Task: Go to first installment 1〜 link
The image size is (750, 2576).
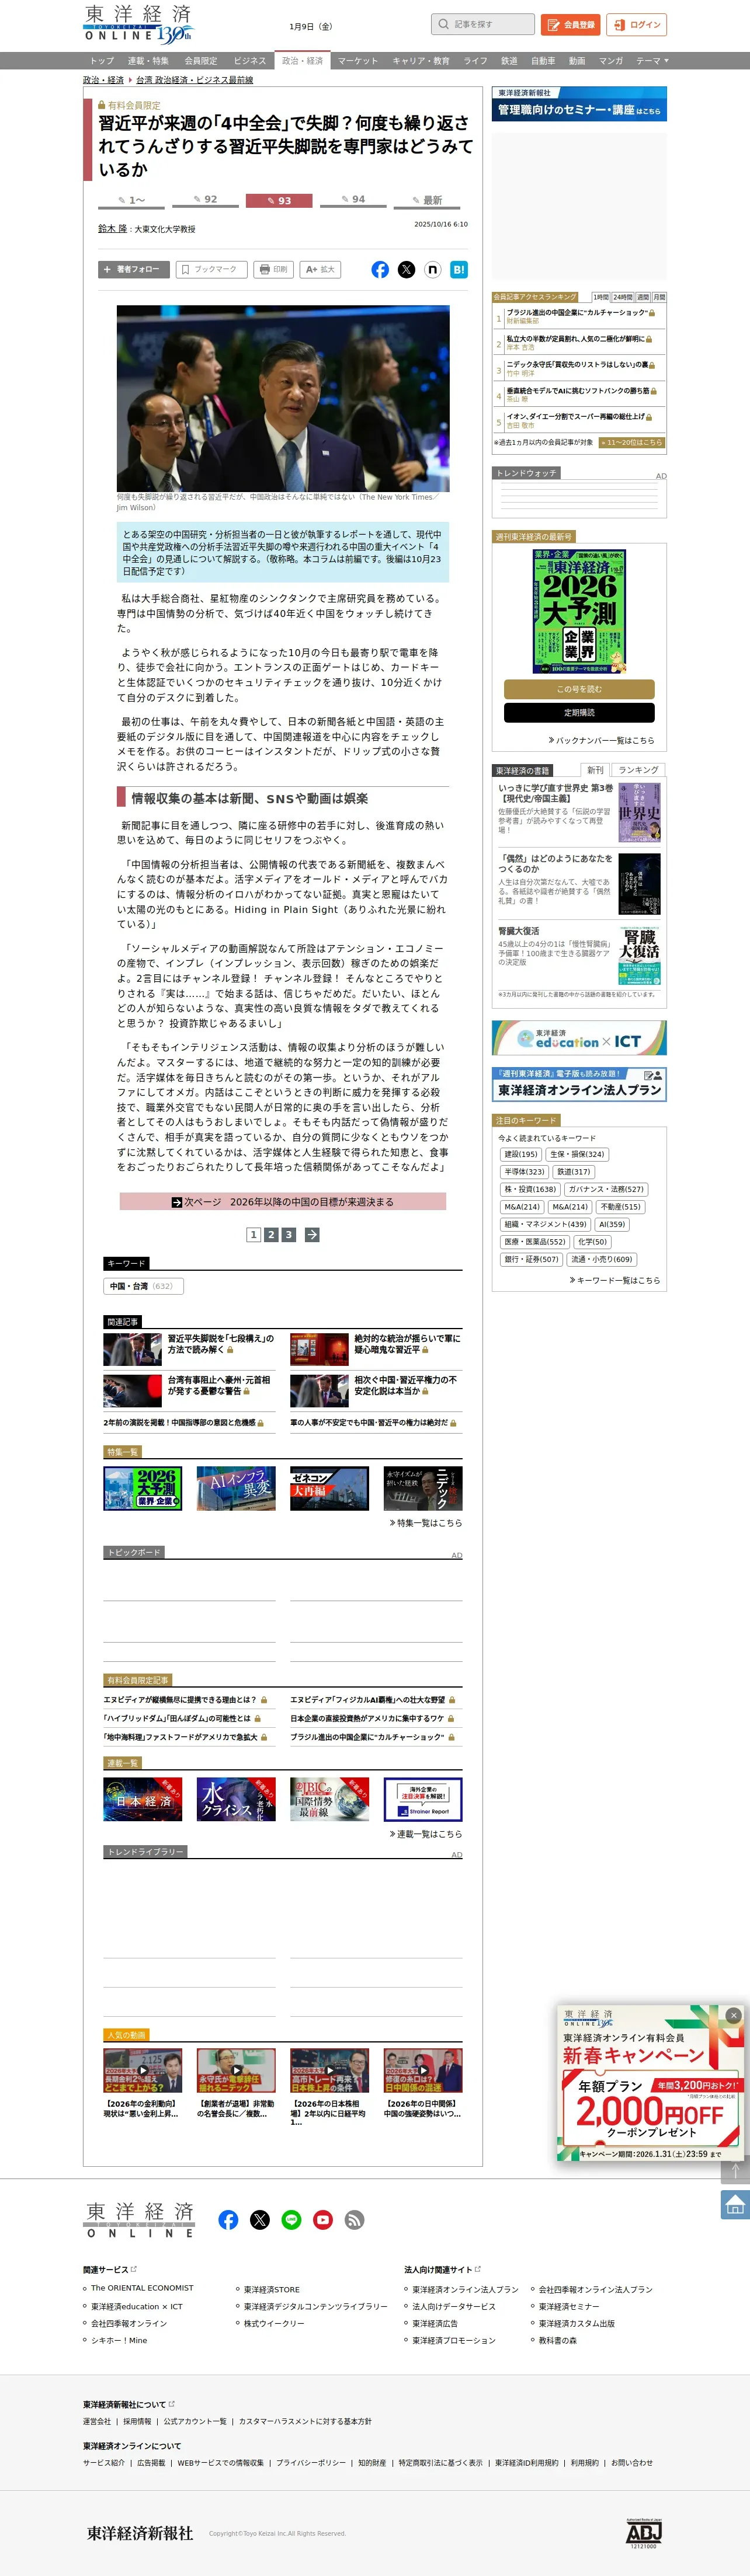Action: pos(131,200)
